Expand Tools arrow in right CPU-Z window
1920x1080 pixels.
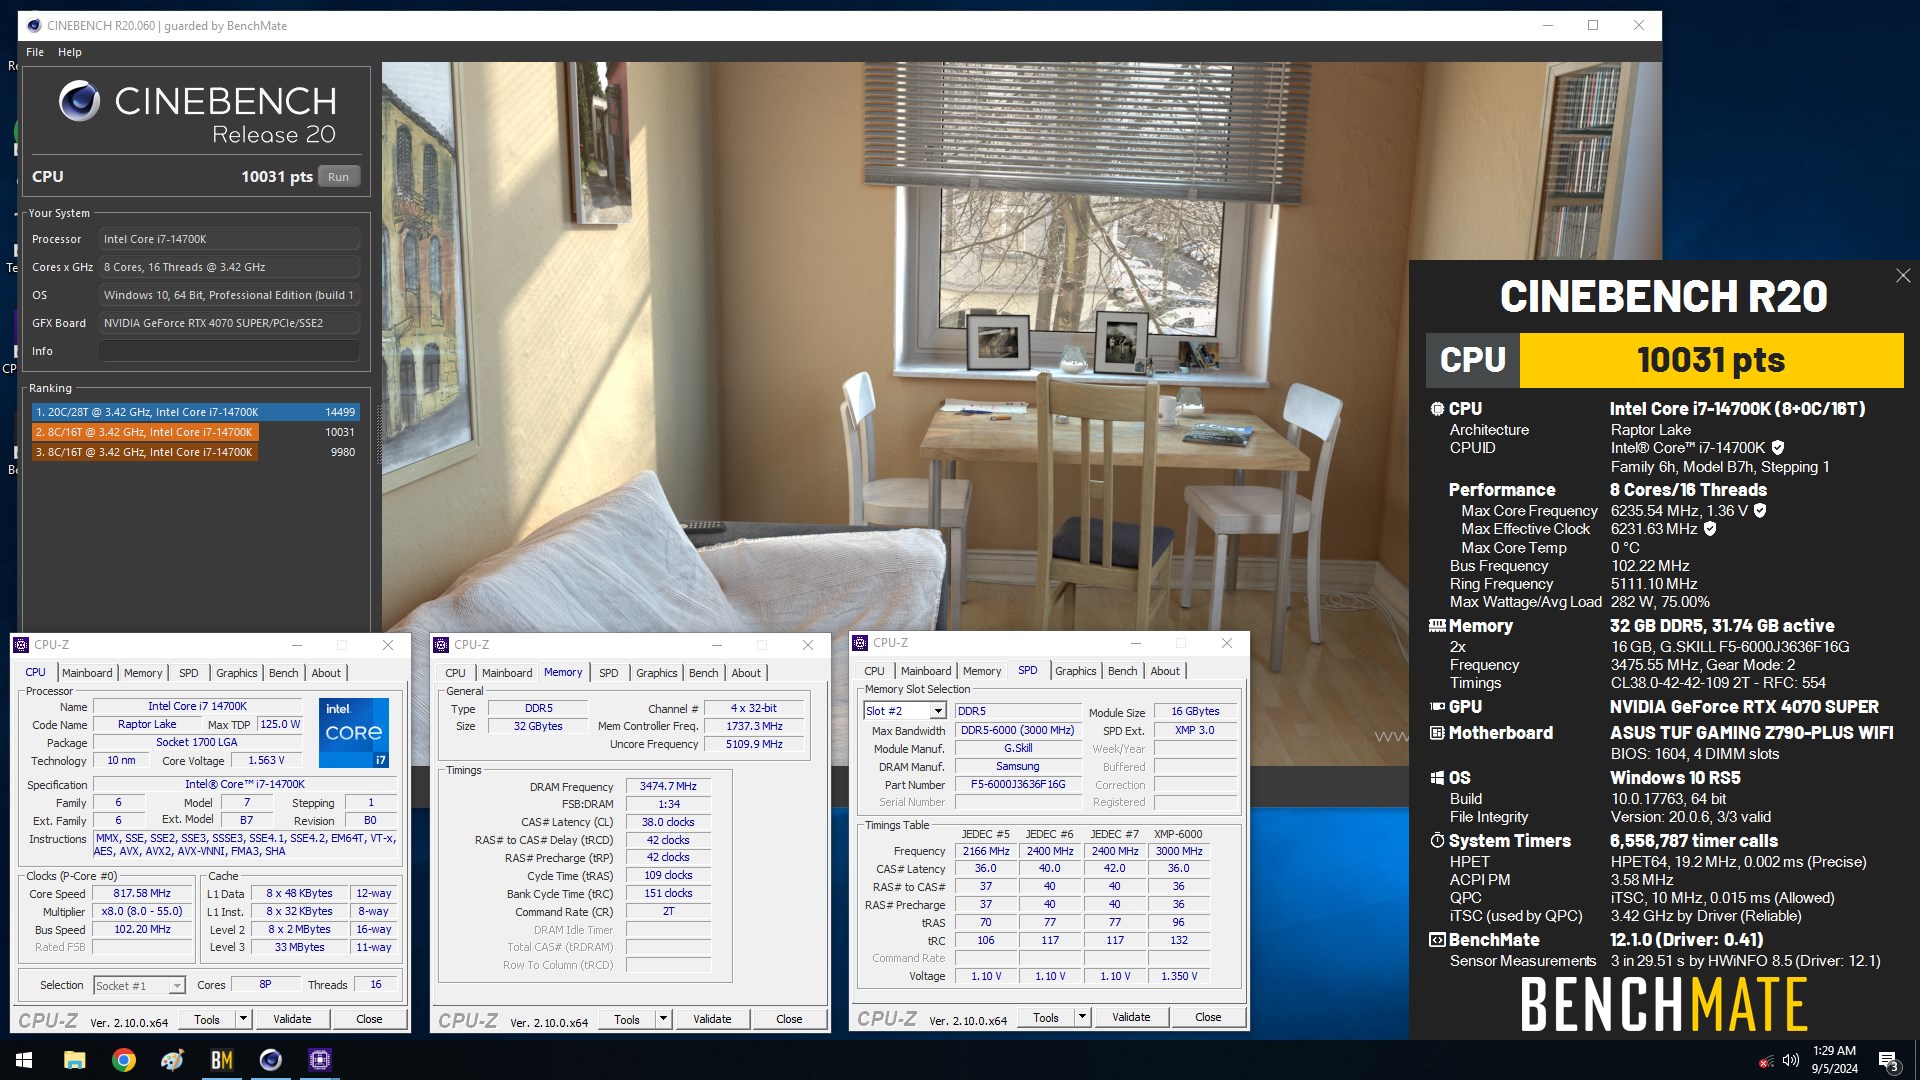pyautogui.click(x=1082, y=1017)
